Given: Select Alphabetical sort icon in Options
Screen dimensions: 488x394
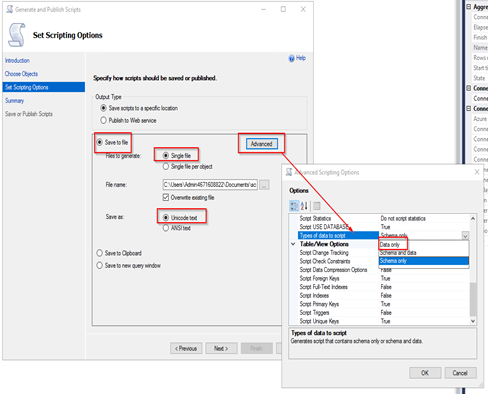Looking at the screenshot, I should [304, 206].
